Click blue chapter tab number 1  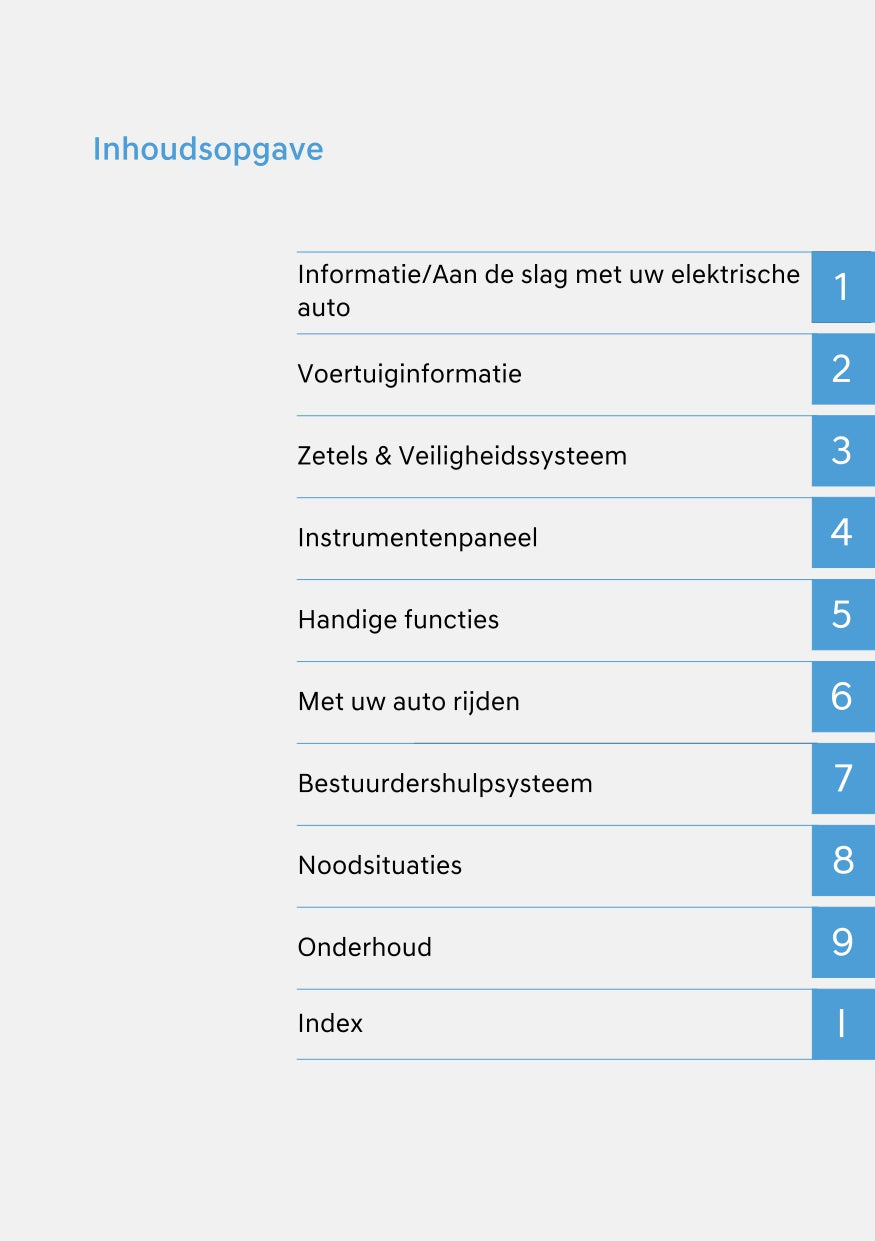[842, 288]
